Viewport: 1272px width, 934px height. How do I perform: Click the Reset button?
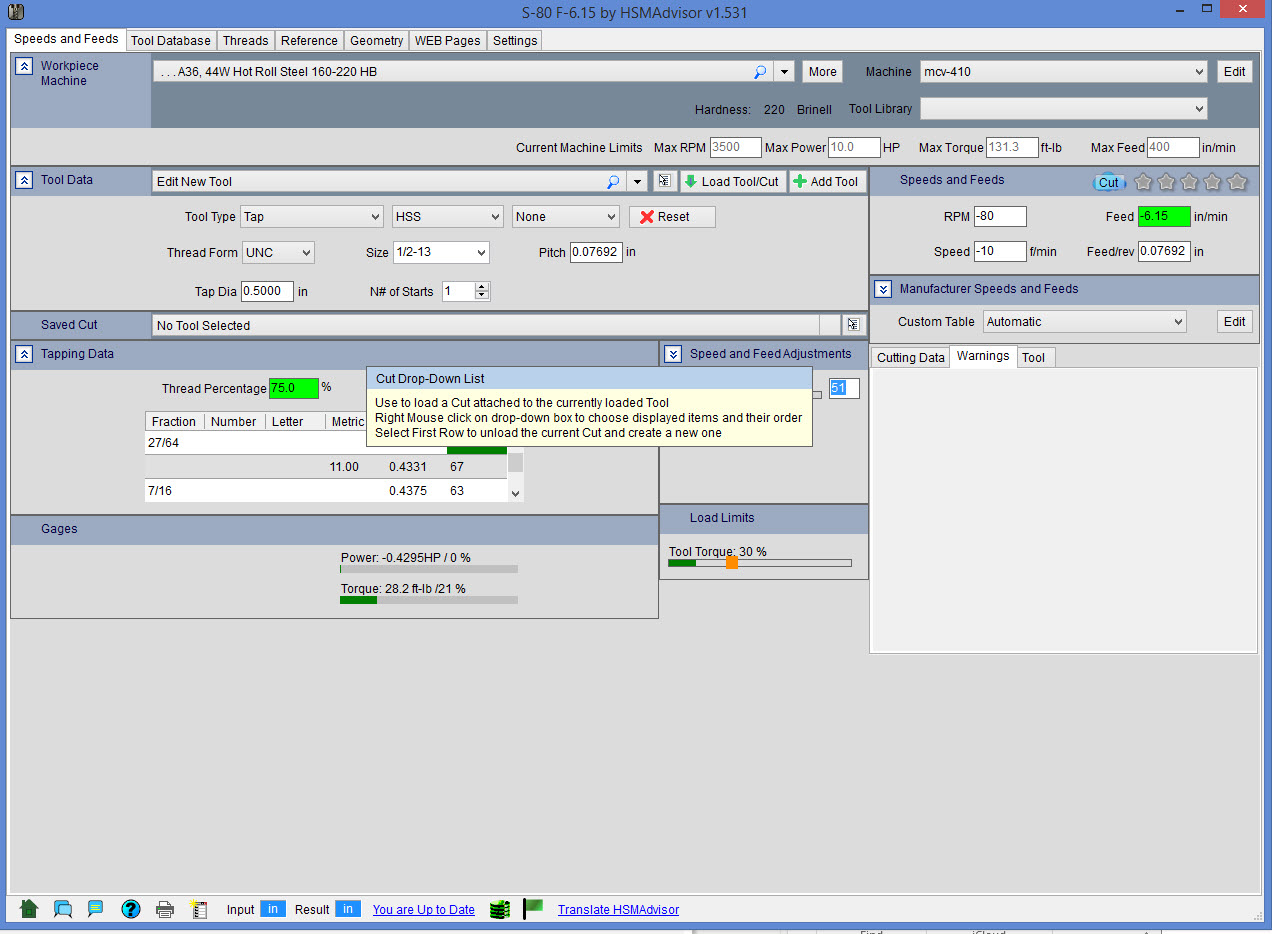[672, 217]
